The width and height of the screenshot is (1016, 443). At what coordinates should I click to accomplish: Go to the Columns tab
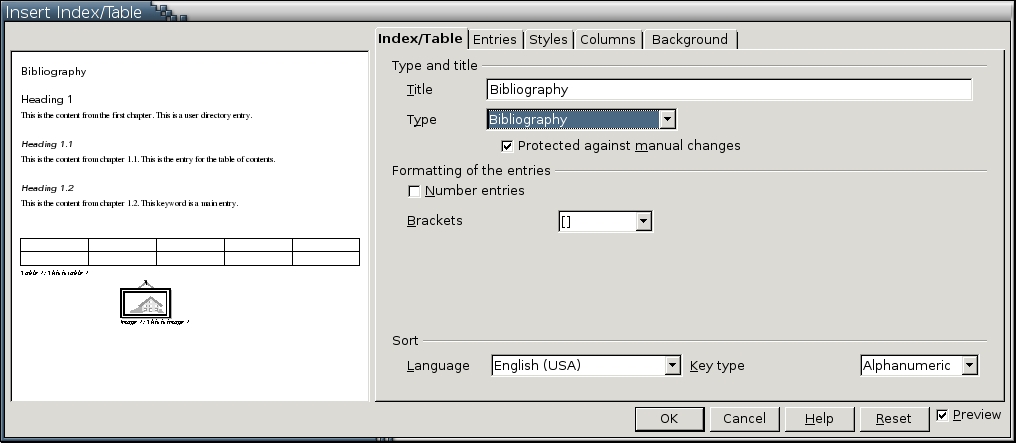607,40
